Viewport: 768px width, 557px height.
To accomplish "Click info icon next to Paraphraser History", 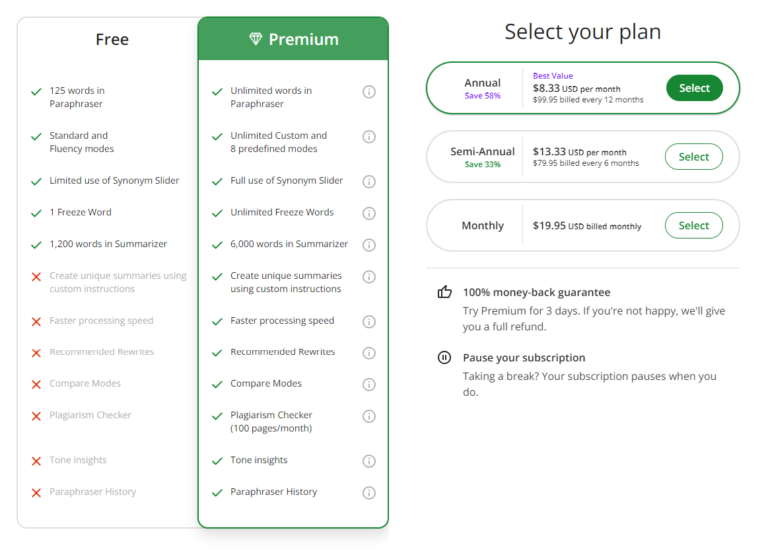I will [x=369, y=492].
